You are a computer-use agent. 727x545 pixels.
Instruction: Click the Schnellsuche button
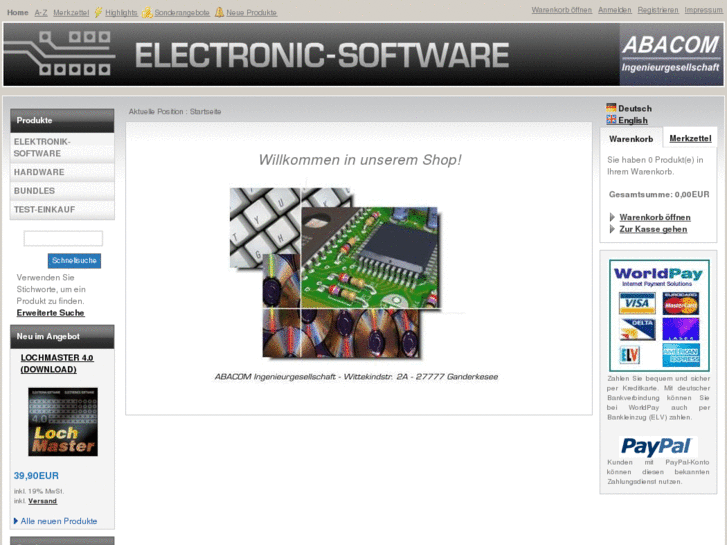pos(74,261)
